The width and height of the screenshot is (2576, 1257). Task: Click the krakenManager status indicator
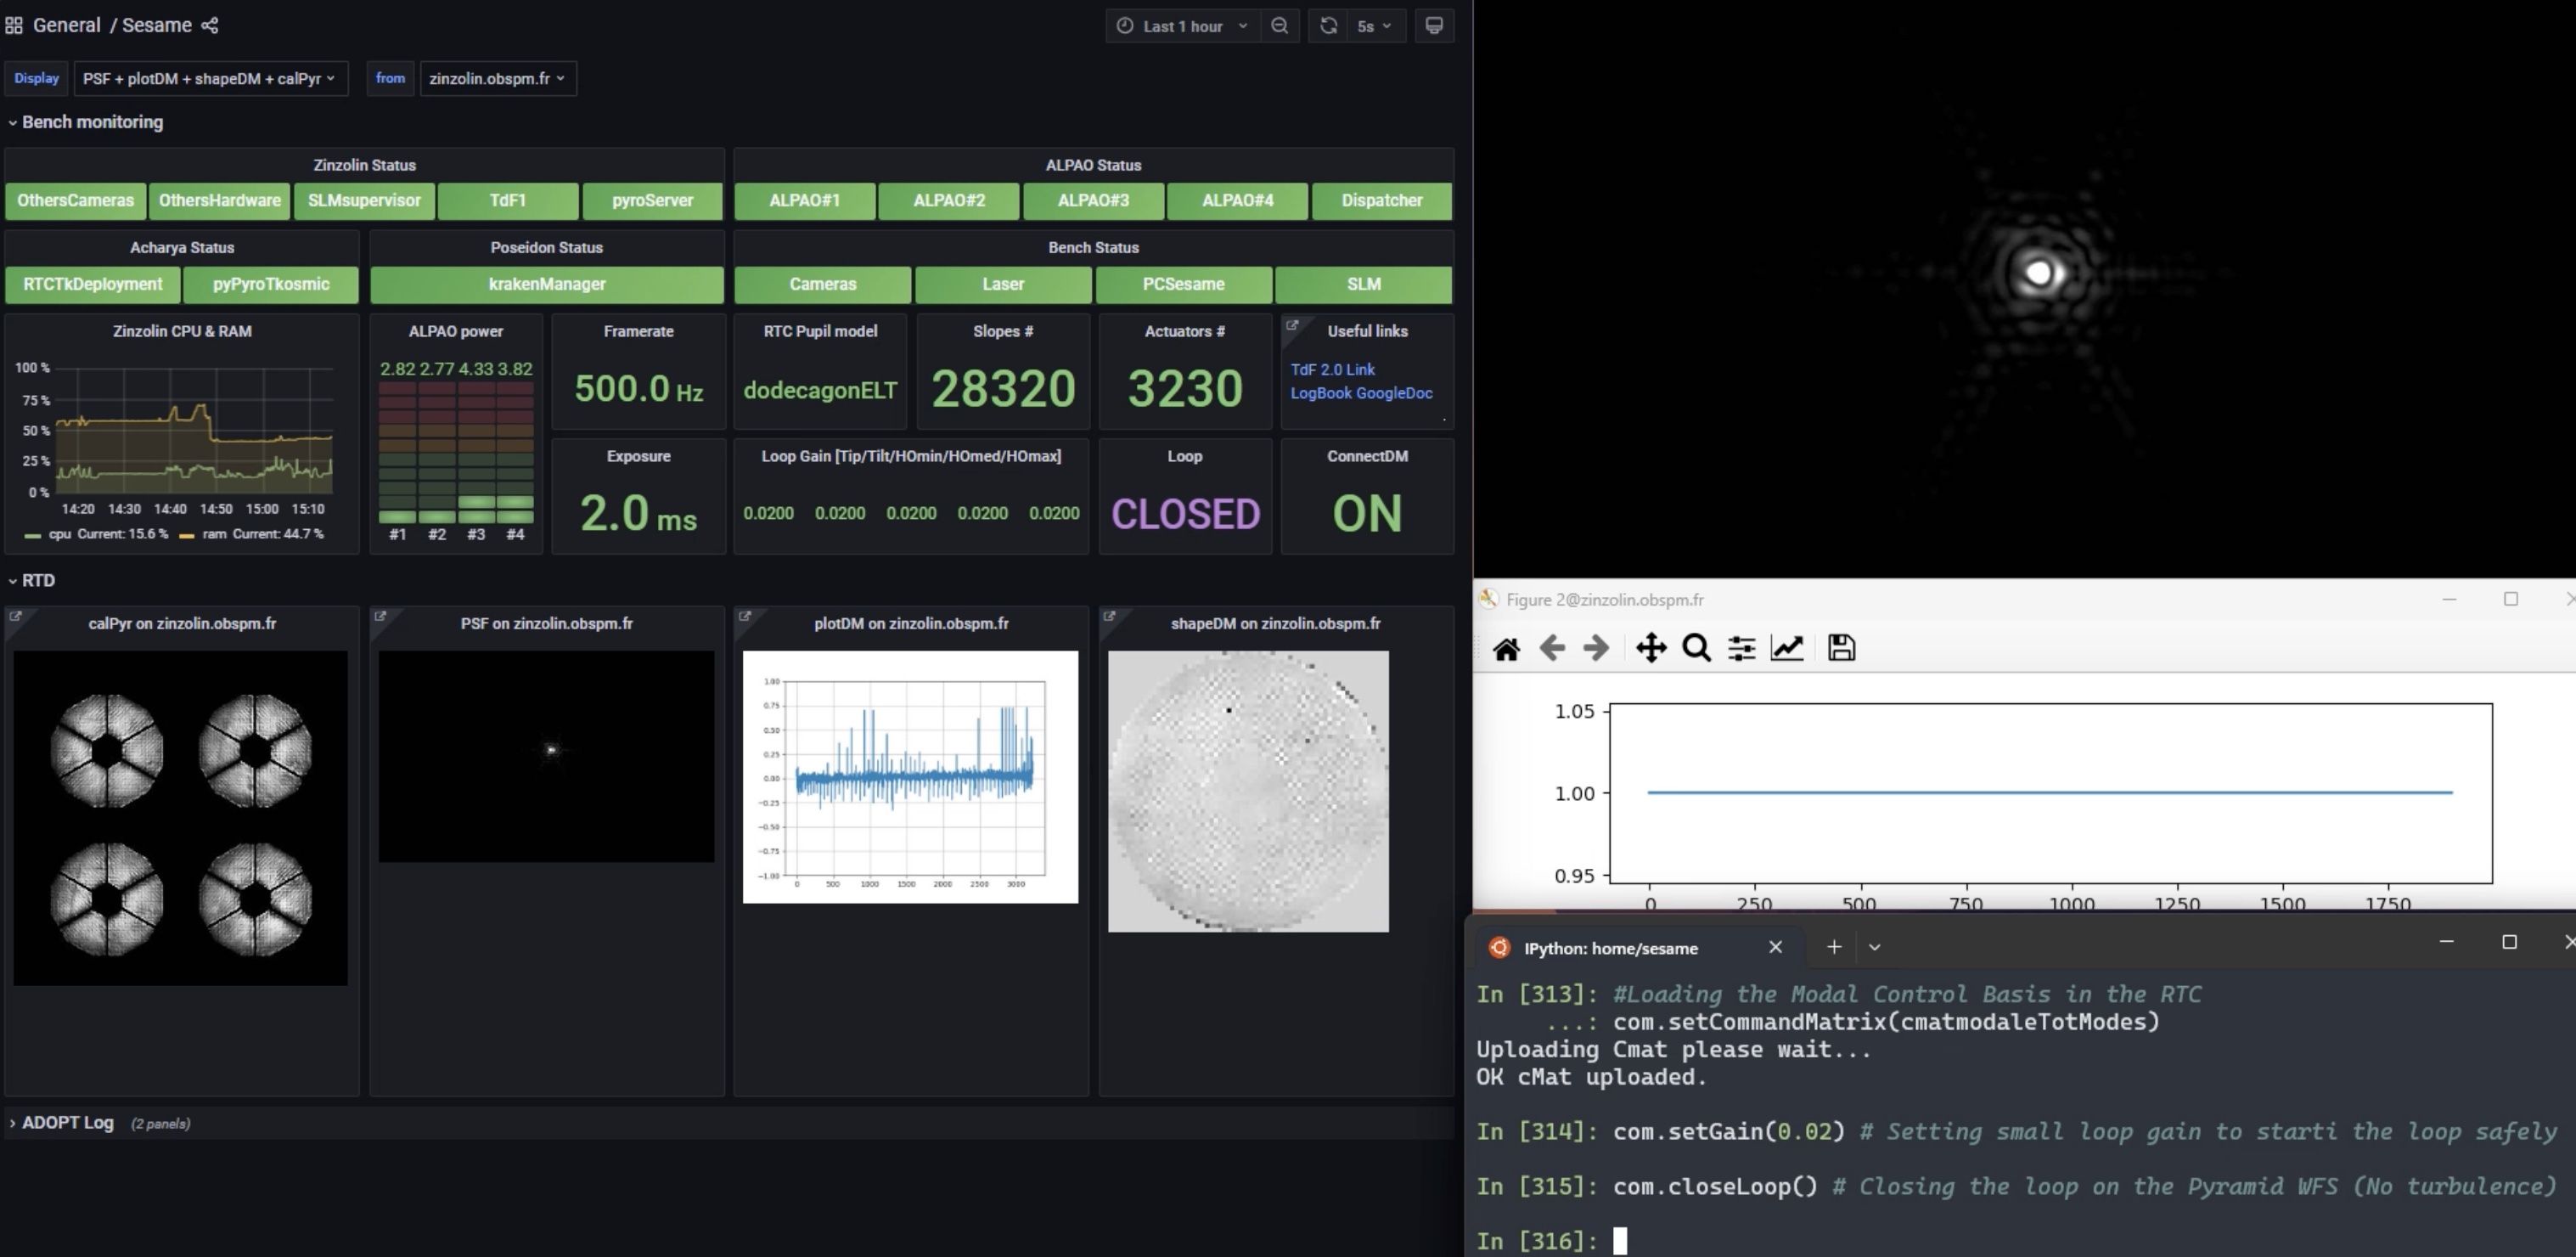point(547,284)
